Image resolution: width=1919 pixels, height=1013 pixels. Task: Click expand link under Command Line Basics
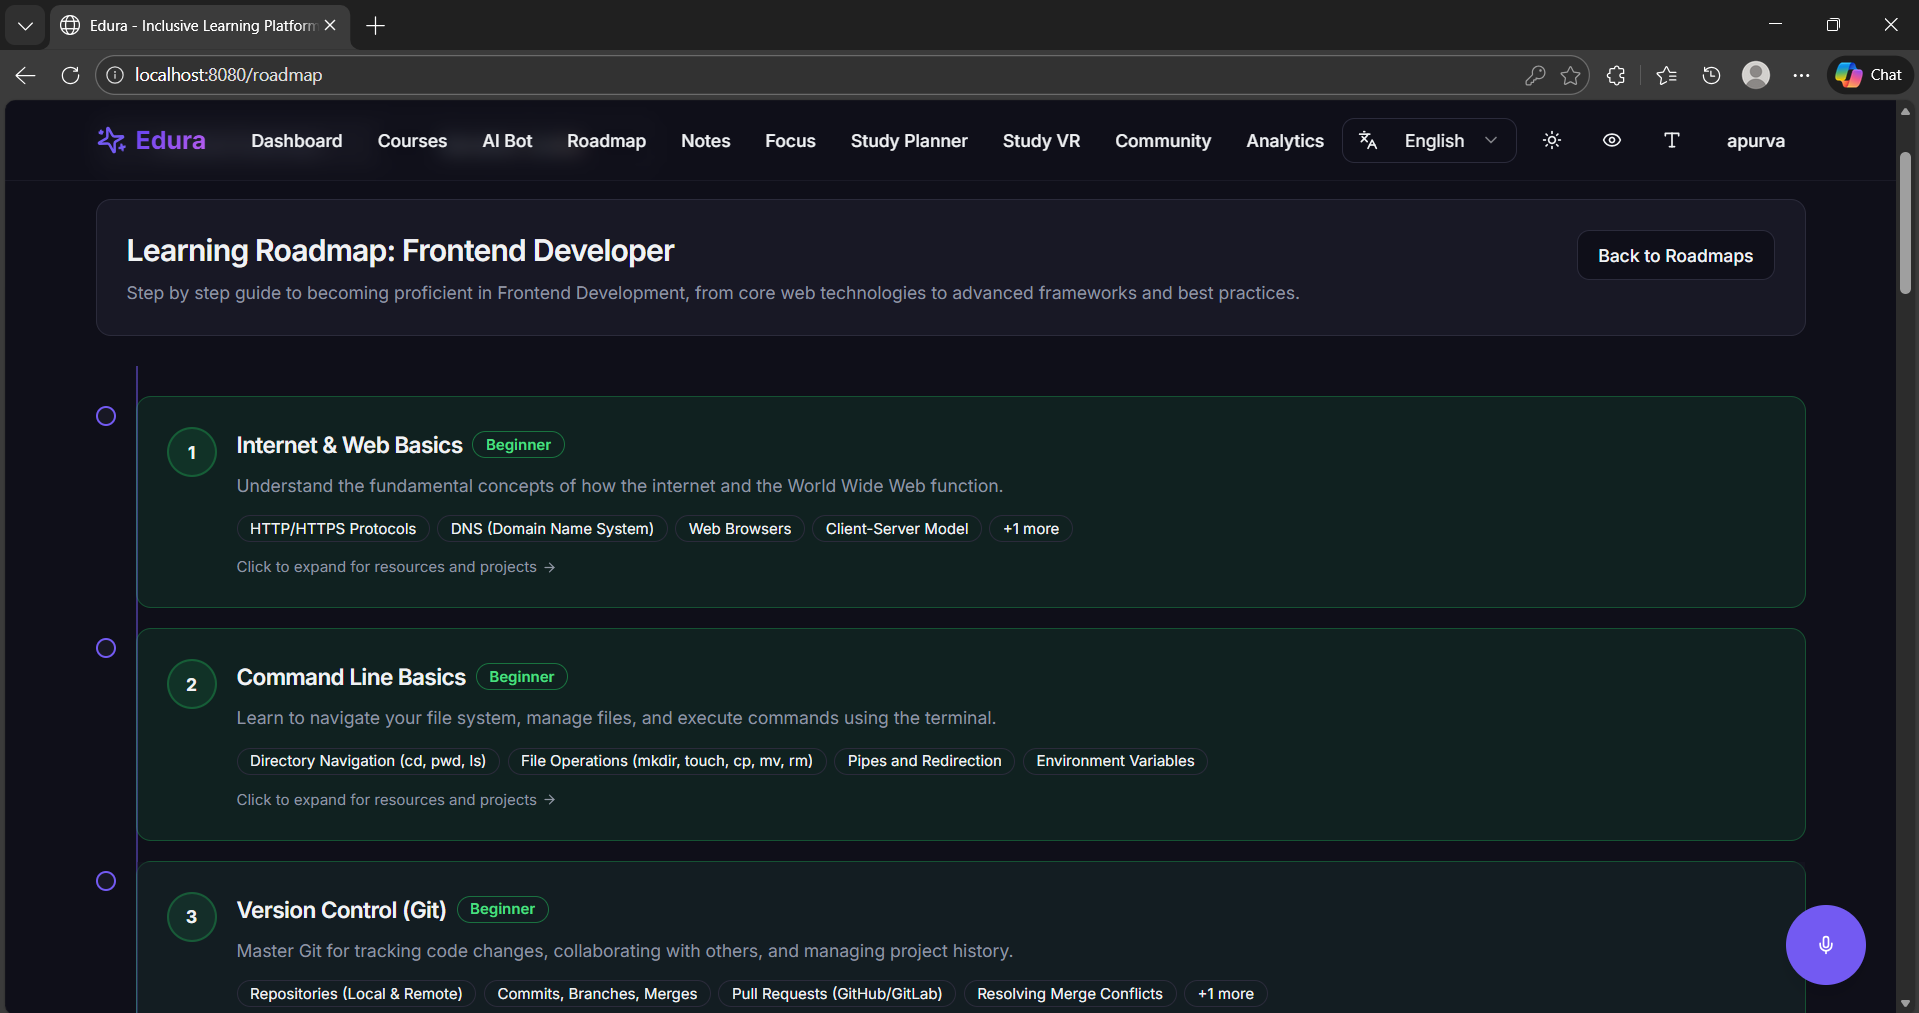point(396,800)
